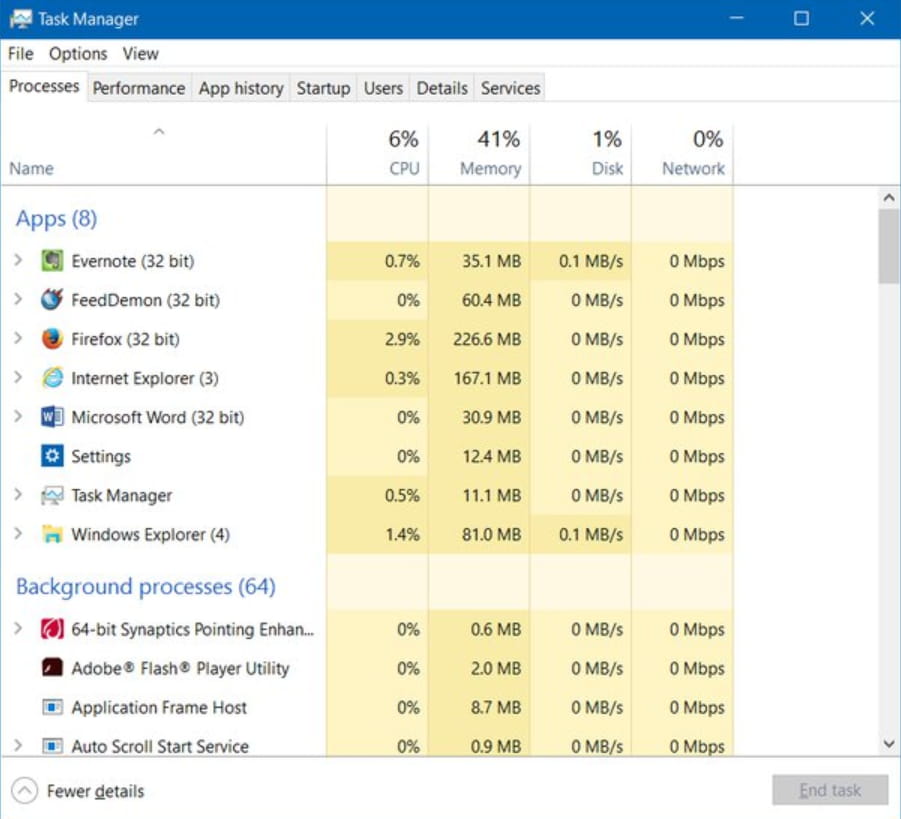Open the View menu
The image size is (901, 819).
point(140,53)
